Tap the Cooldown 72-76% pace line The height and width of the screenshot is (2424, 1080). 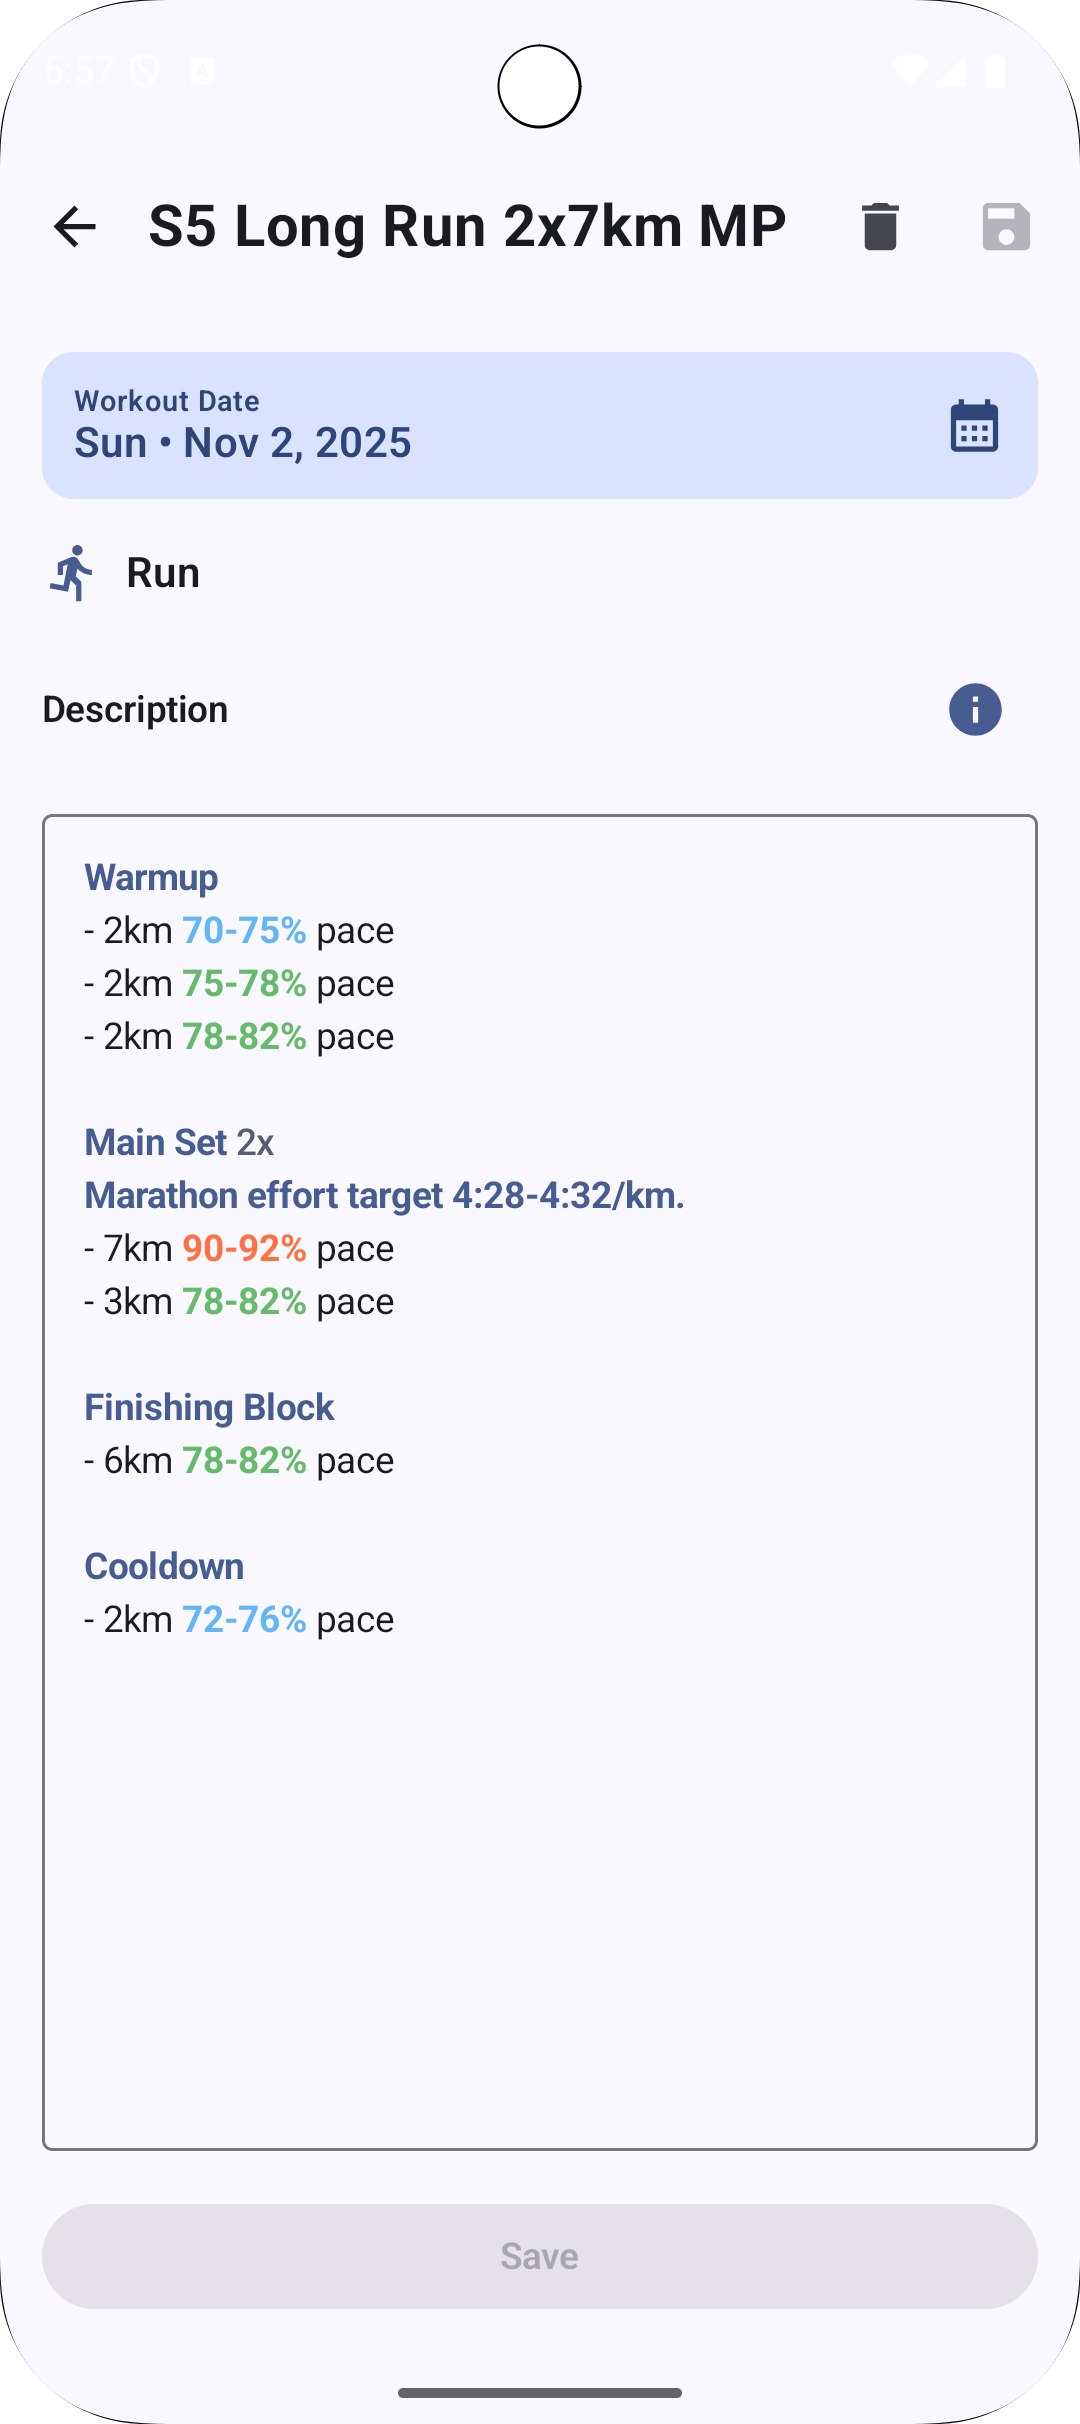240,1619
